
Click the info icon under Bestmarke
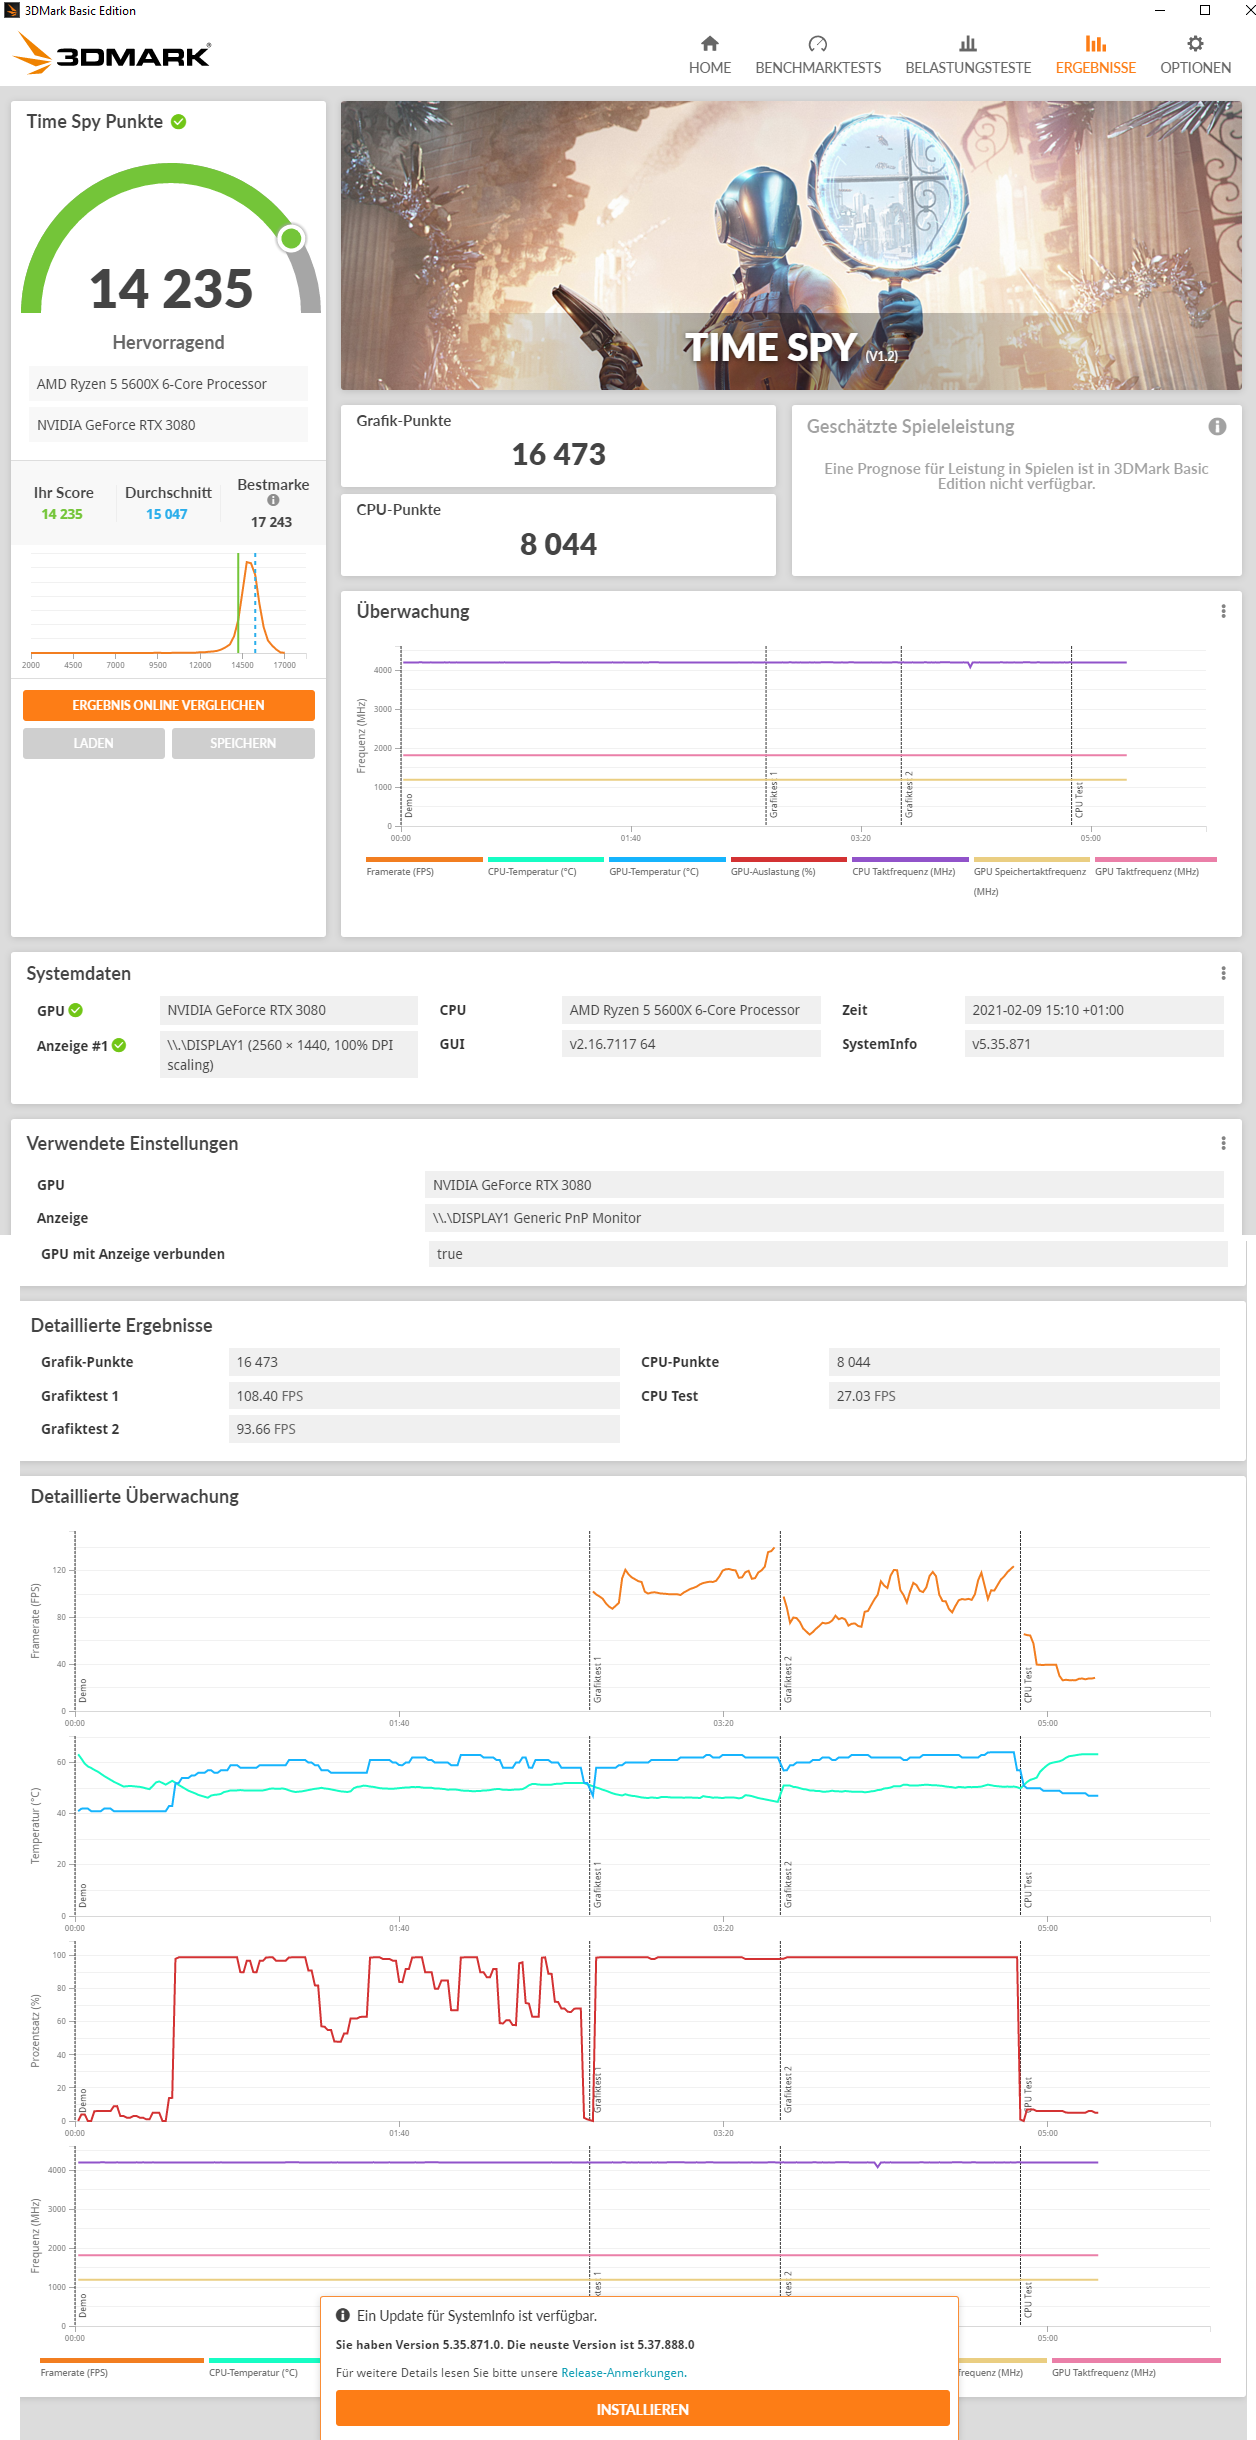[x=273, y=500]
